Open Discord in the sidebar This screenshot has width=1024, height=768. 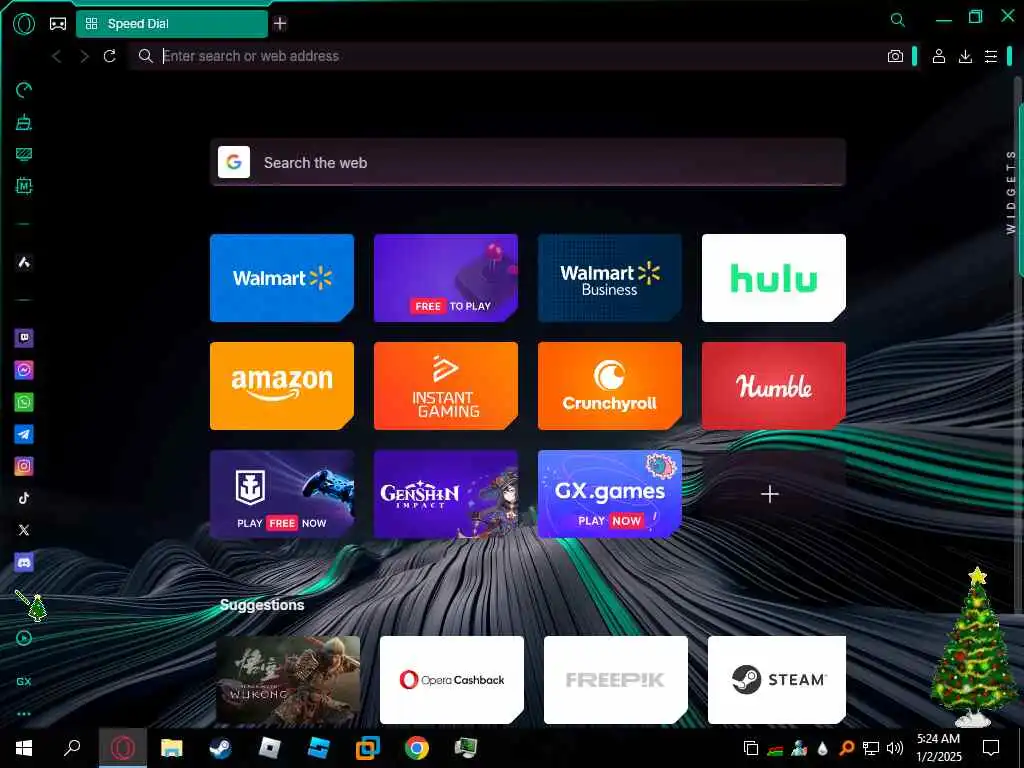(x=24, y=562)
